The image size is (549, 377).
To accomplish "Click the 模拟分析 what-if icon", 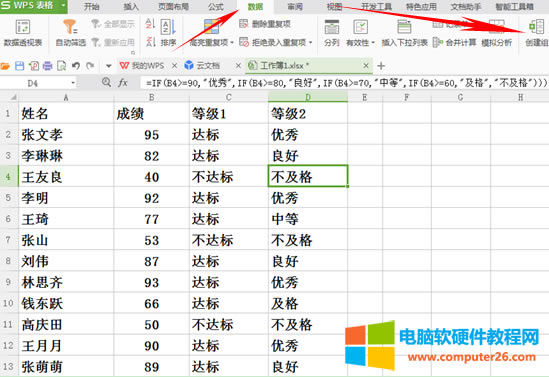I will 496,27.
